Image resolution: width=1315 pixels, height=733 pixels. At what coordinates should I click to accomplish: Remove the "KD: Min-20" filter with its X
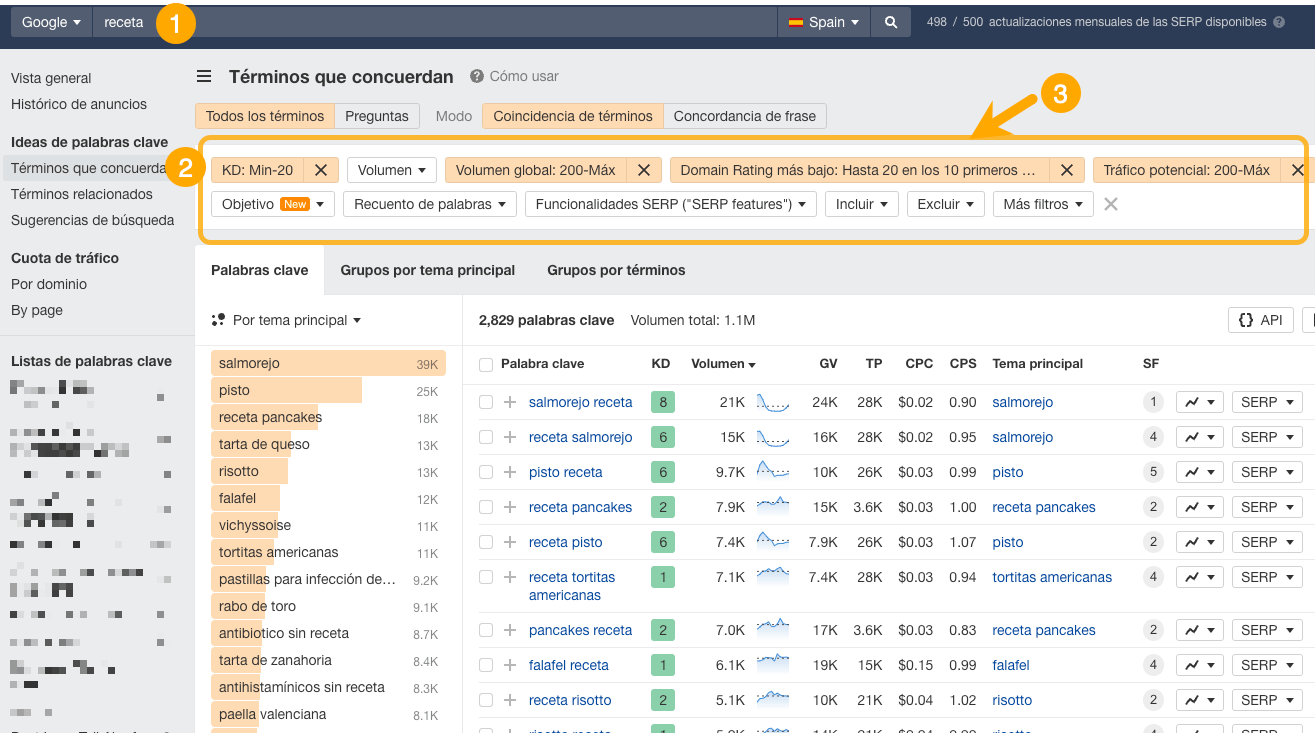point(320,170)
